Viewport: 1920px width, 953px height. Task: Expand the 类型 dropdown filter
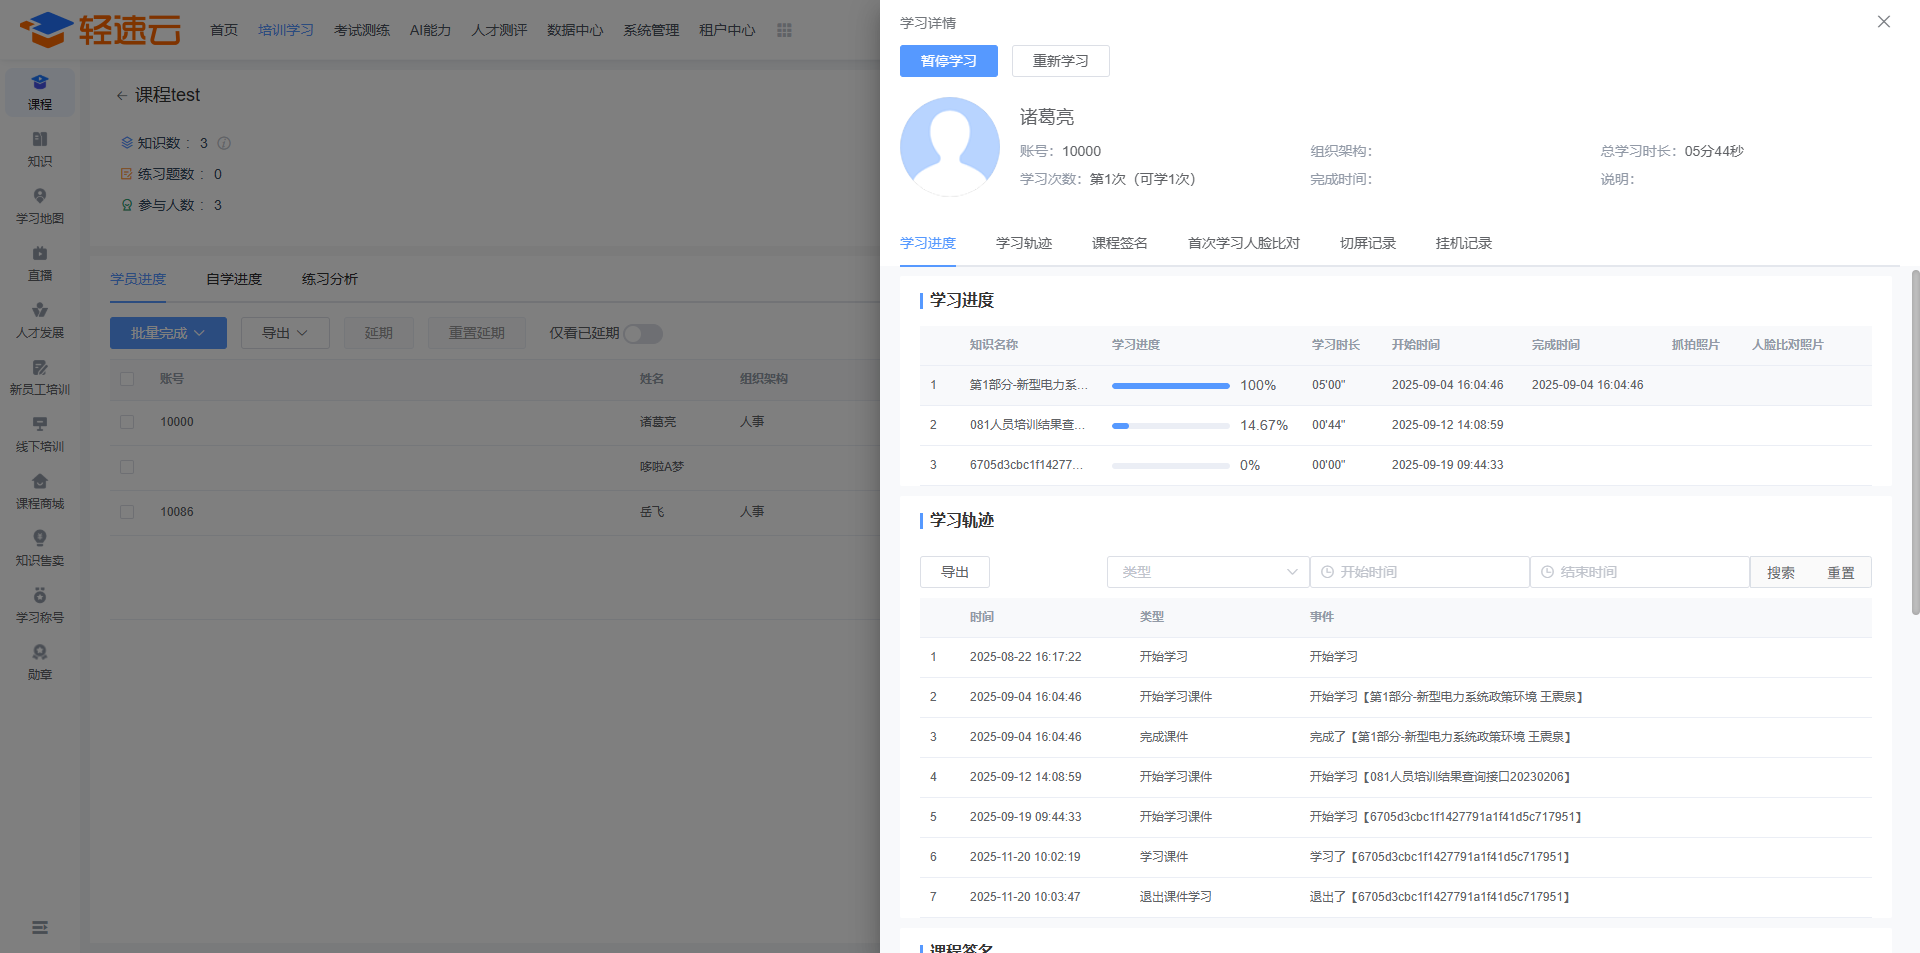[x=1207, y=572]
